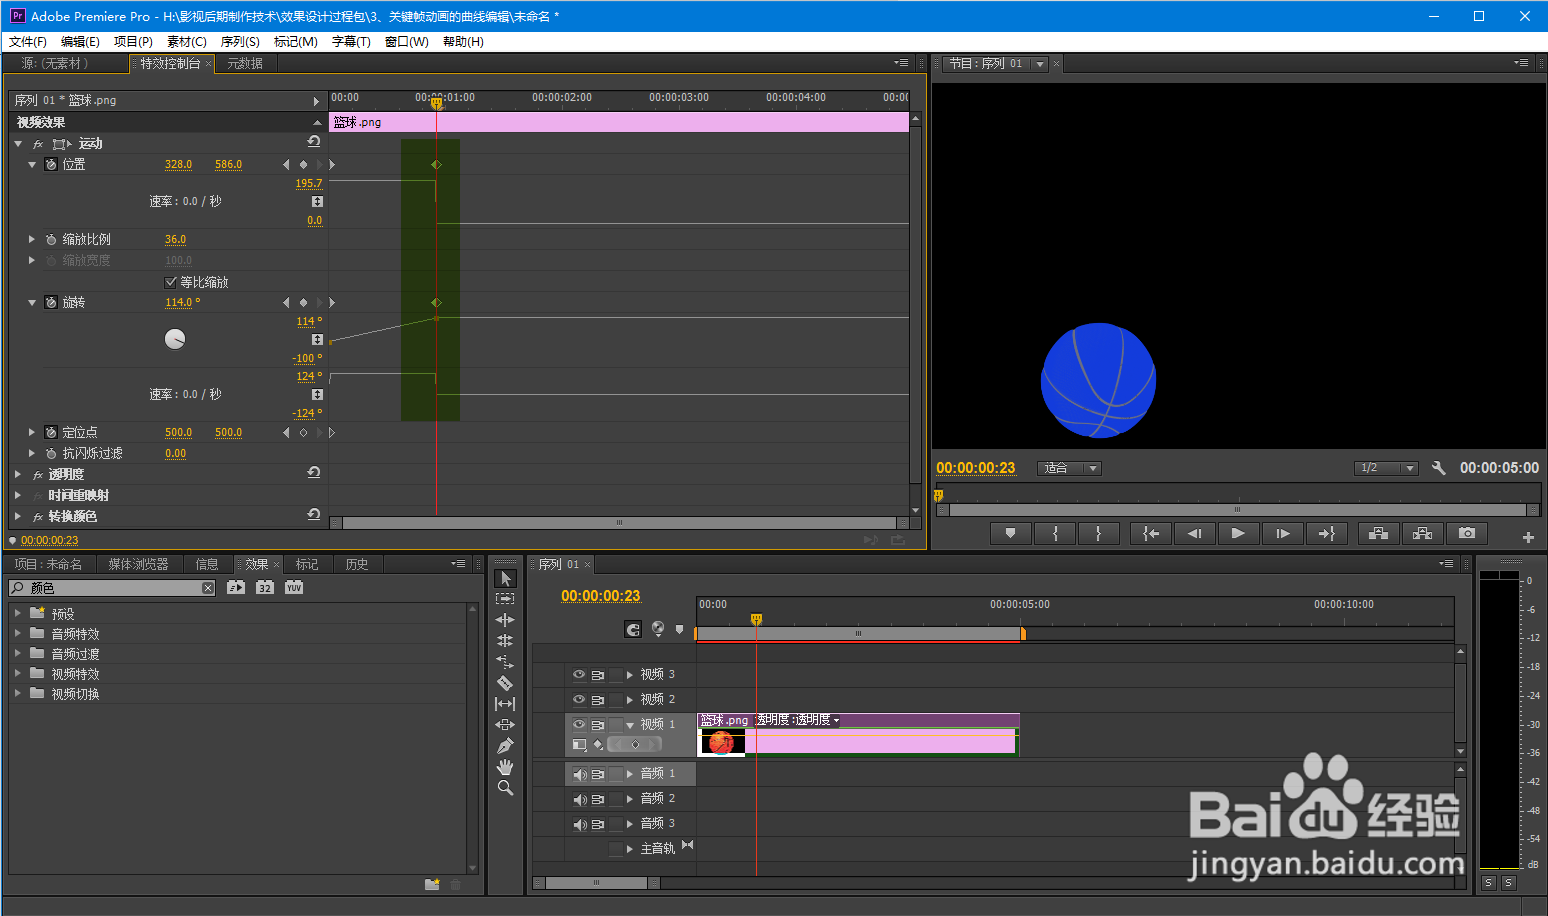Toggle animation stopwatch for 位置
Screen dimensions: 1548x916
pos(51,164)
